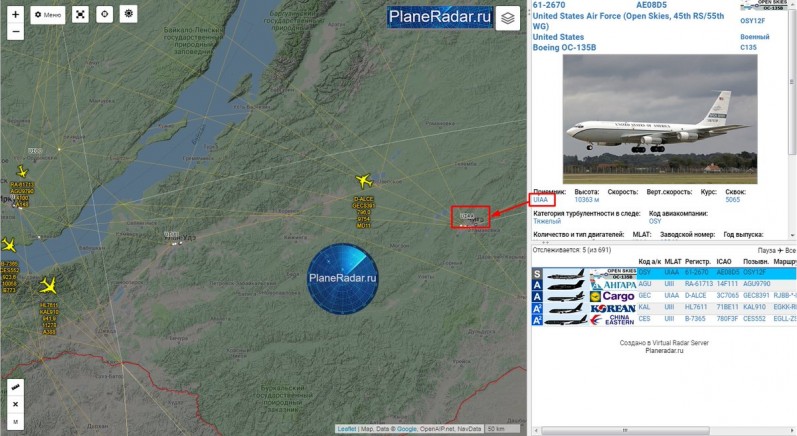Select the KAL910 aircraft on the map
797x436 pixels.
click(48, 286)
